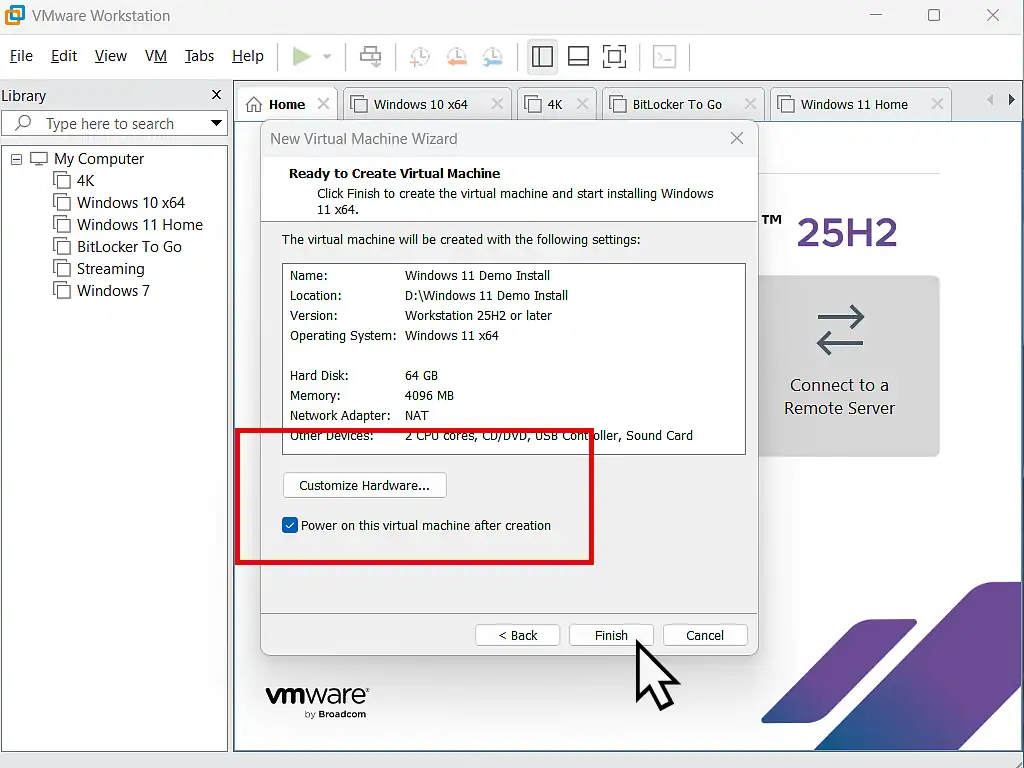Open the Snapshot Manager
1024x768 pixels.
coord(493,56)
